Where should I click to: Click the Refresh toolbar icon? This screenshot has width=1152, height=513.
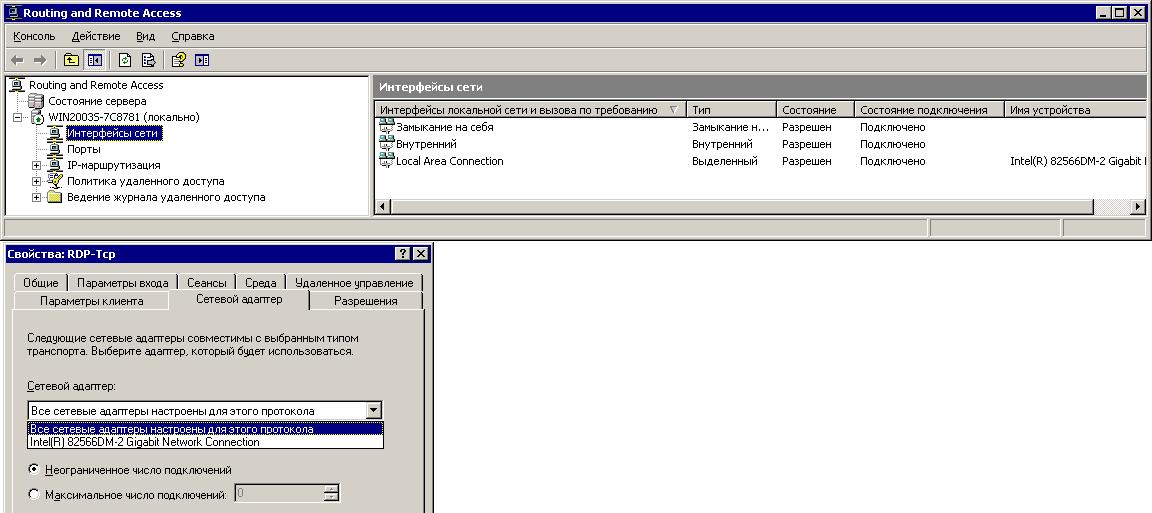pyautogui.click(x=125, y=60)
